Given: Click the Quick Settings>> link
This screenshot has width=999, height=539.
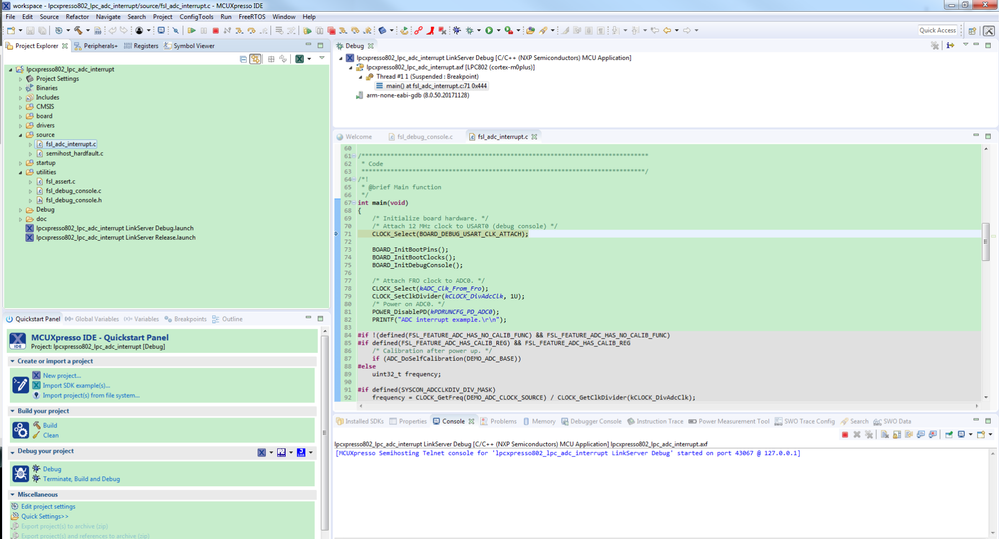Looking at the screenshot, I should click(x=45, y=516).
